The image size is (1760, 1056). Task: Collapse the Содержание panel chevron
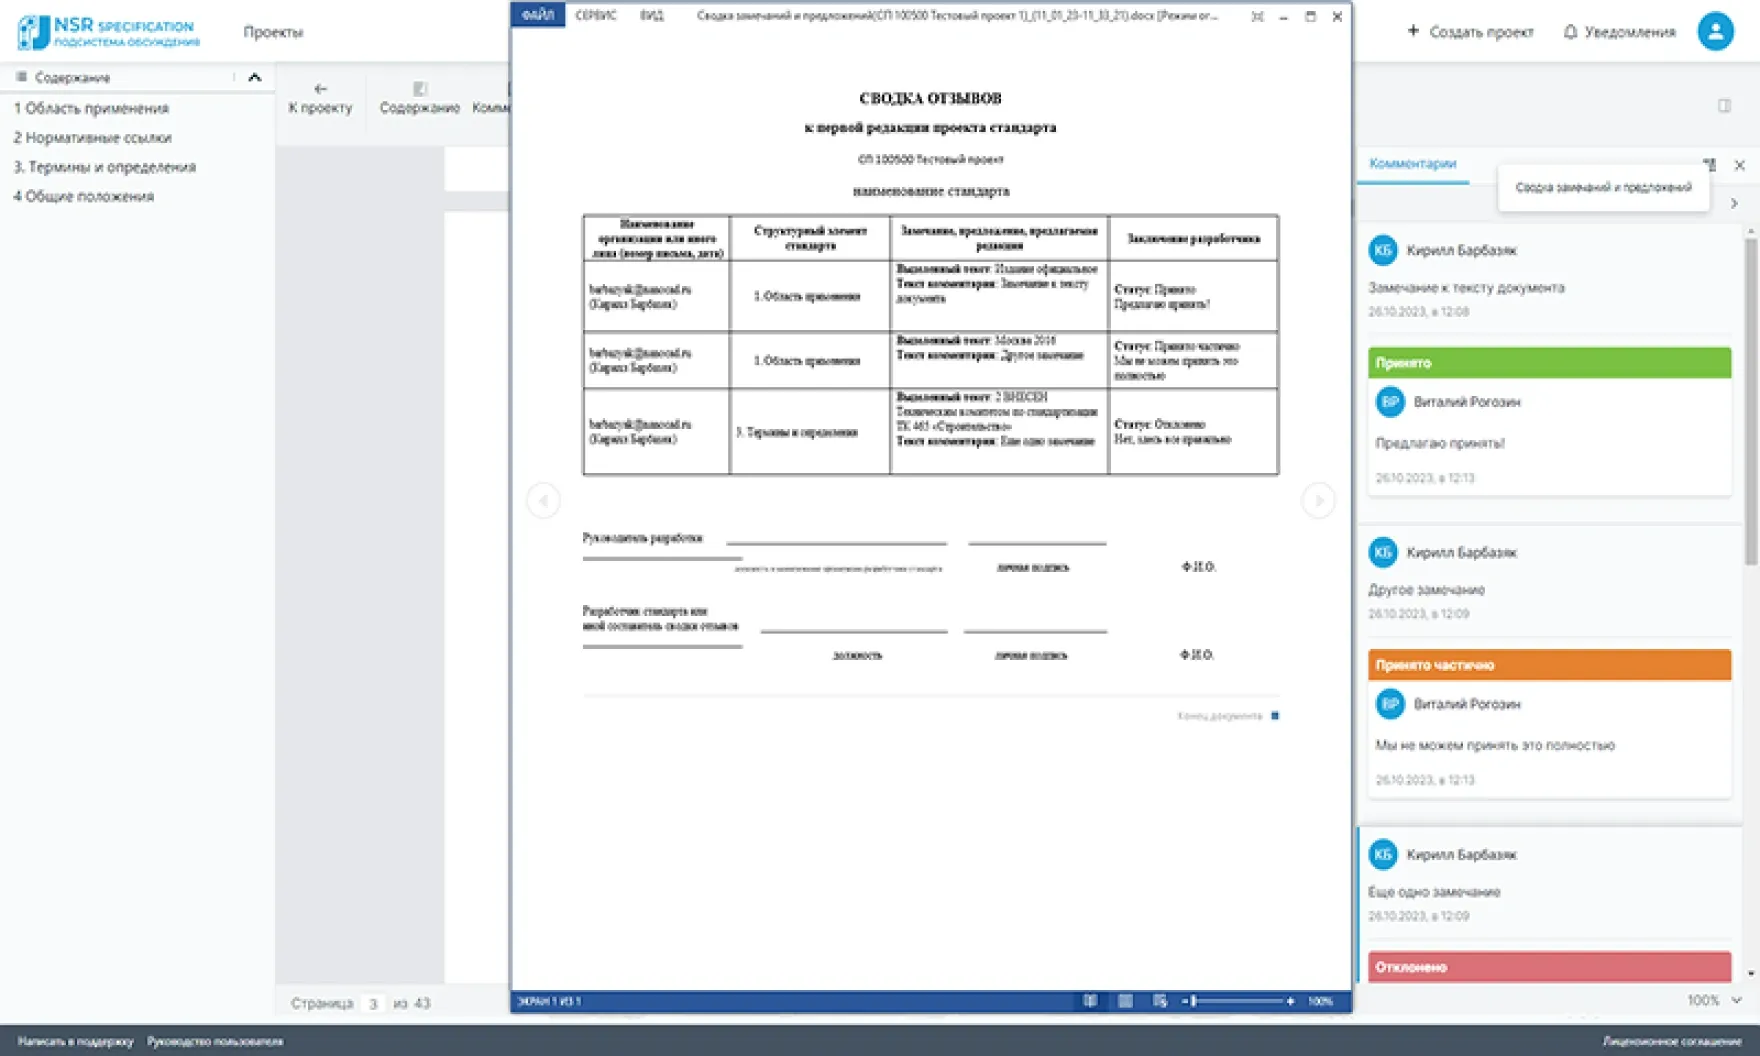[x=254, y=77]
